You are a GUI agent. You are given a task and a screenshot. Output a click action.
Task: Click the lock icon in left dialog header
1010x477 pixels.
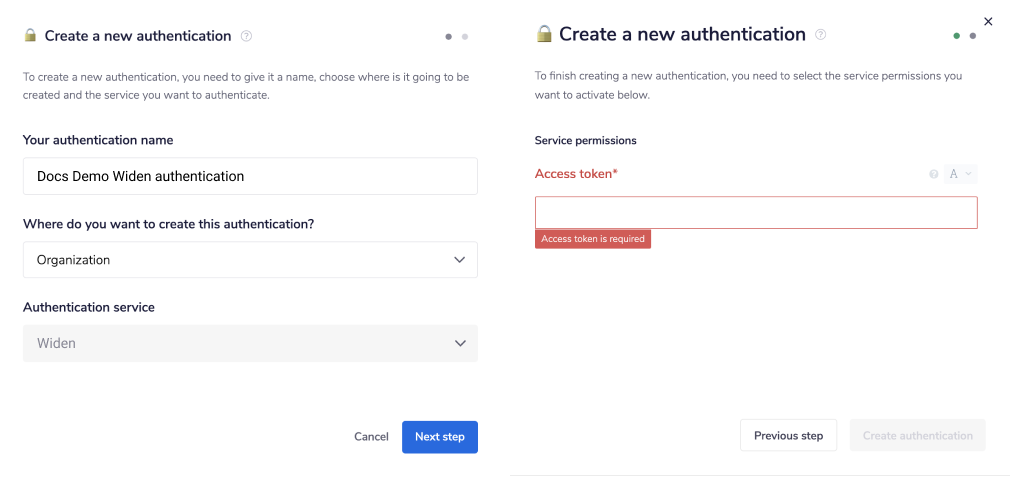point(31,36)
